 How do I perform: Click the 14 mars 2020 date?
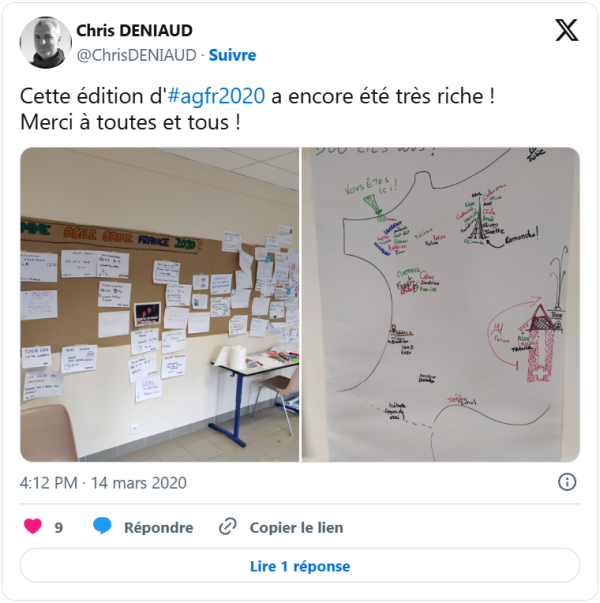(x=139, y=483)
